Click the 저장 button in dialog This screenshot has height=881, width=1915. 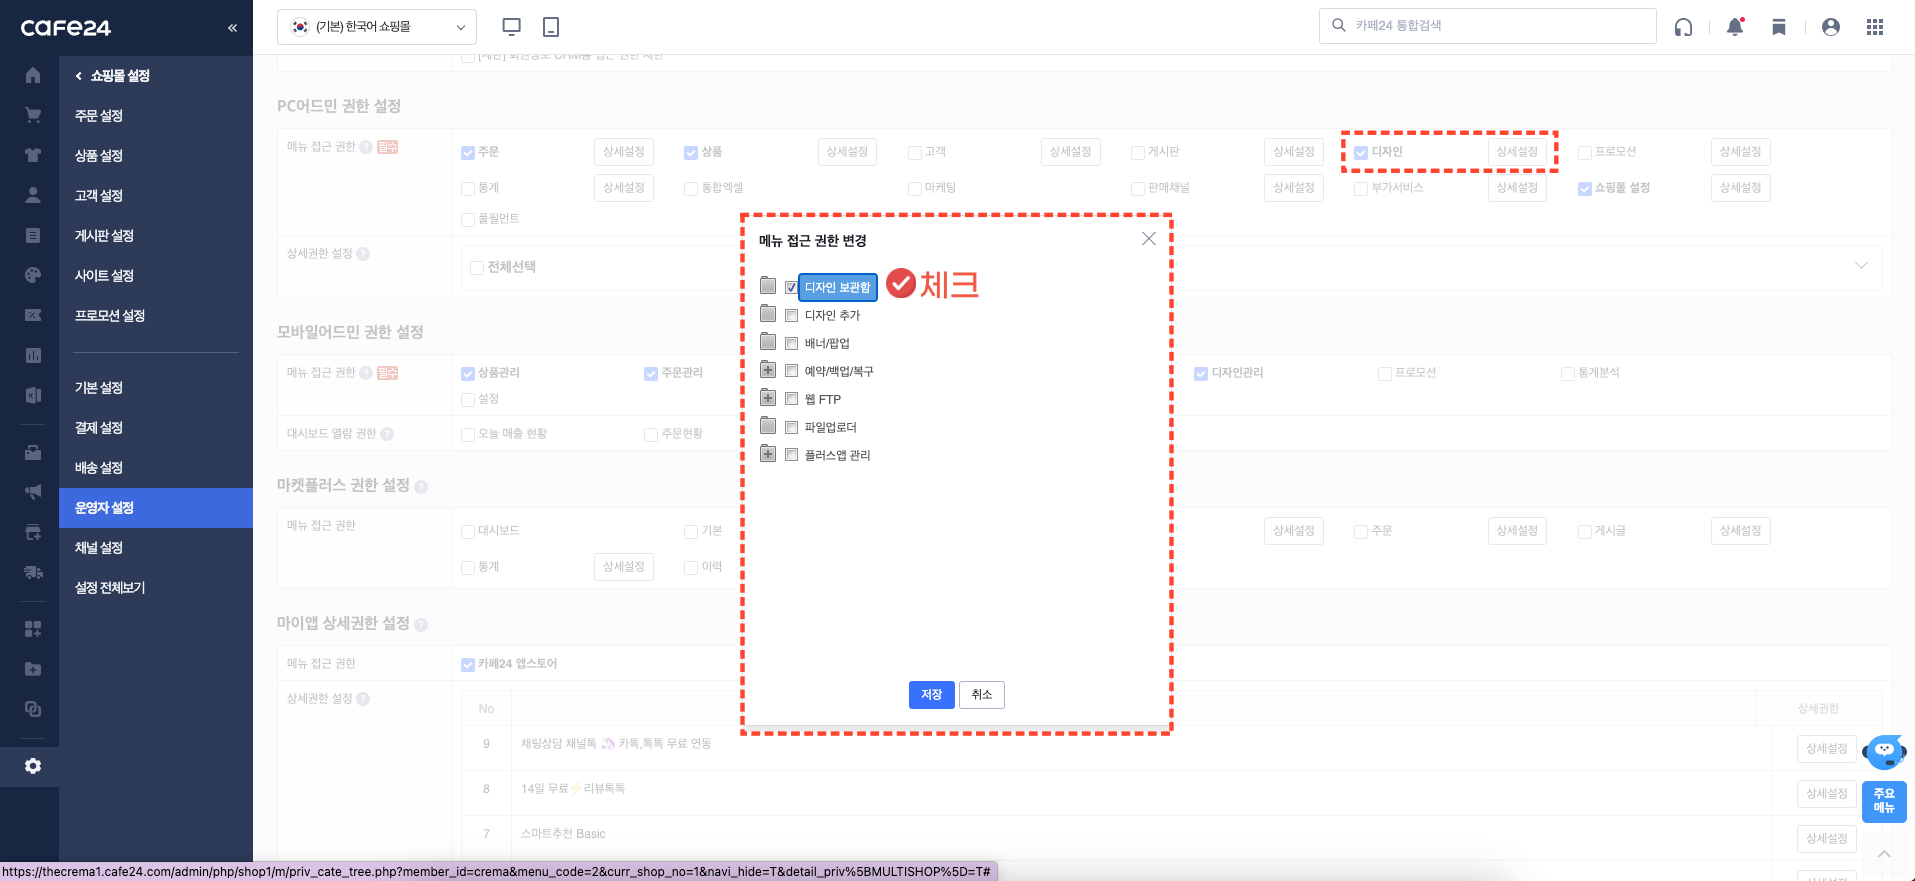click(x=931, y=695)
